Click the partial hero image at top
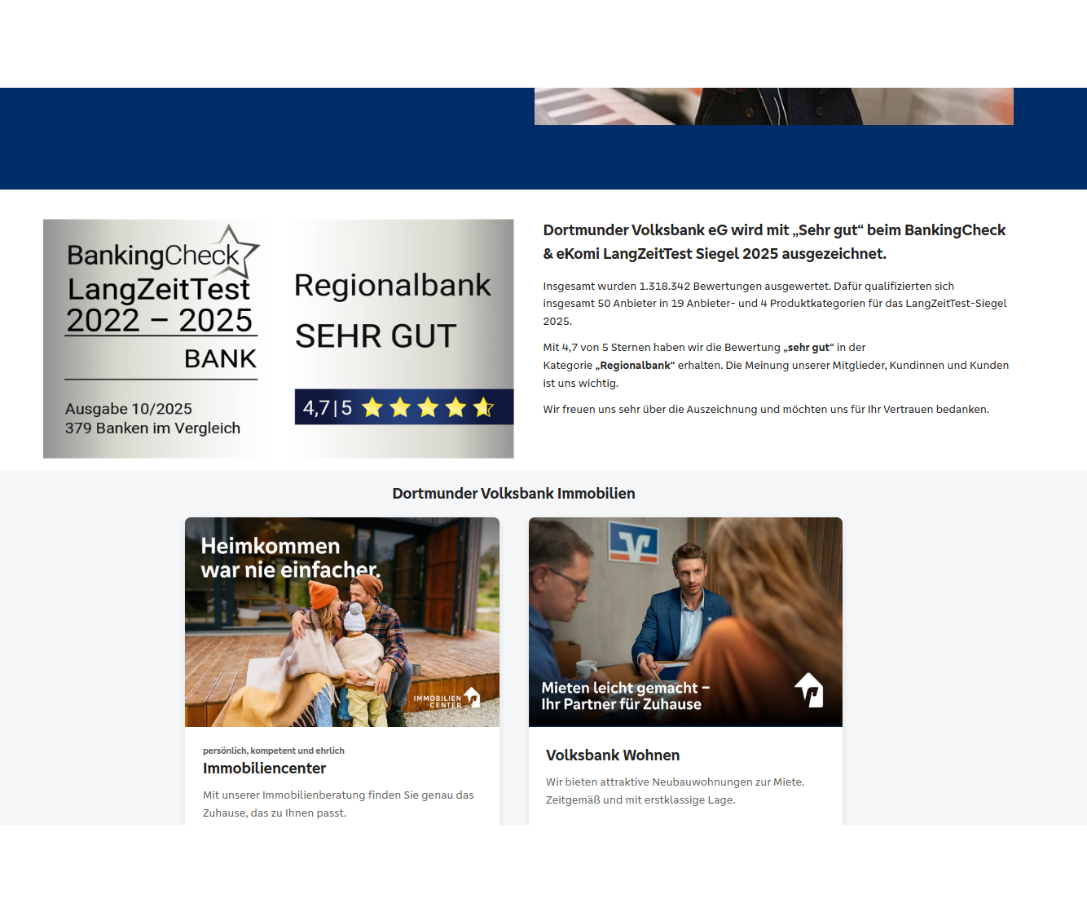 [x=773, y=106]
